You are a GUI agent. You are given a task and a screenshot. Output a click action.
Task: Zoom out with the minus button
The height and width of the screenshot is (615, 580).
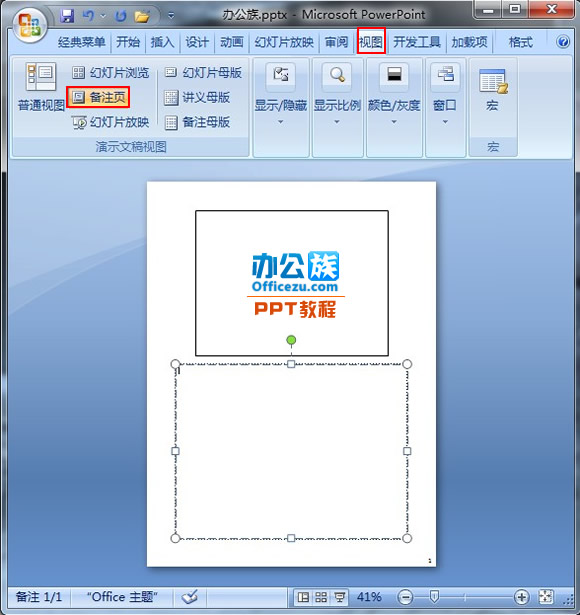405,597
